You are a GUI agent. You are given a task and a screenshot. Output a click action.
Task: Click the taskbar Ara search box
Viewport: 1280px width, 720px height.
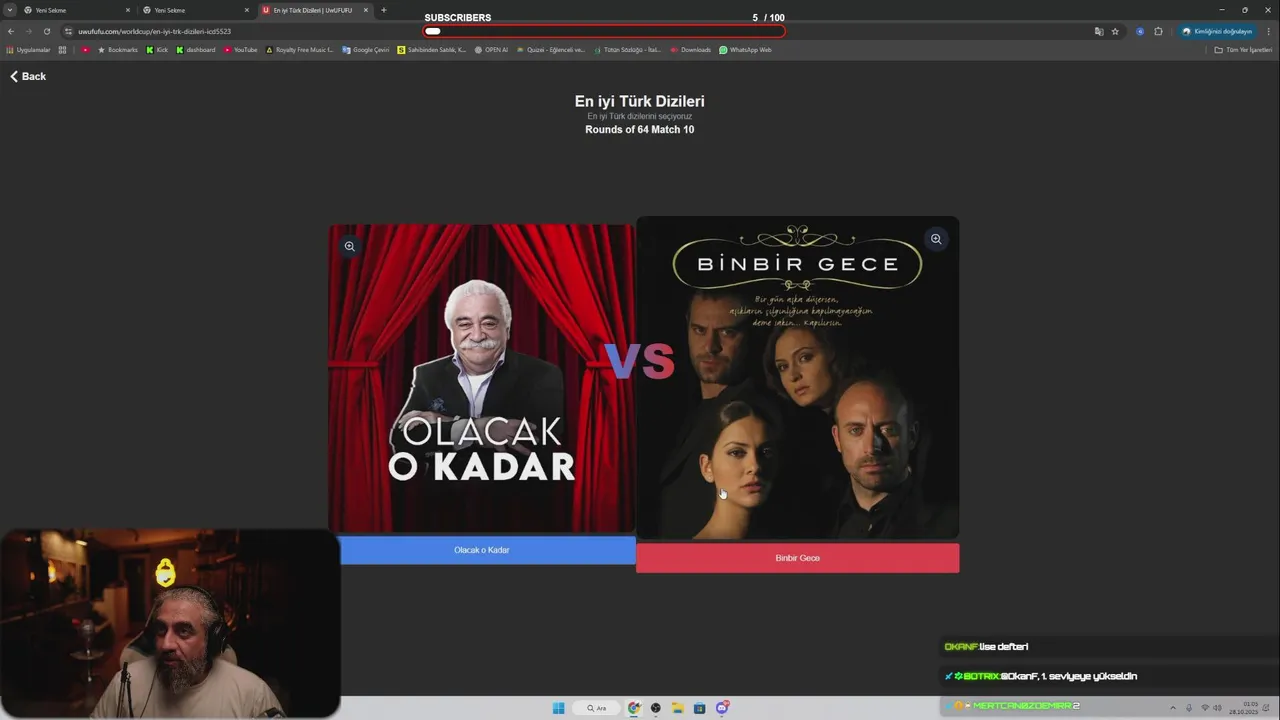[x=597, y=708]
